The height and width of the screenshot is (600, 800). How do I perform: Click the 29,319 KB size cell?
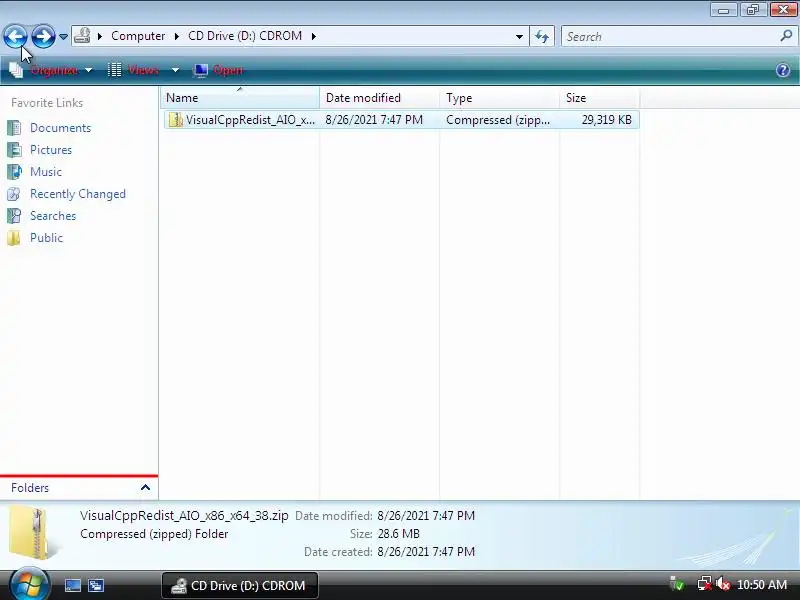pos(607,120)
